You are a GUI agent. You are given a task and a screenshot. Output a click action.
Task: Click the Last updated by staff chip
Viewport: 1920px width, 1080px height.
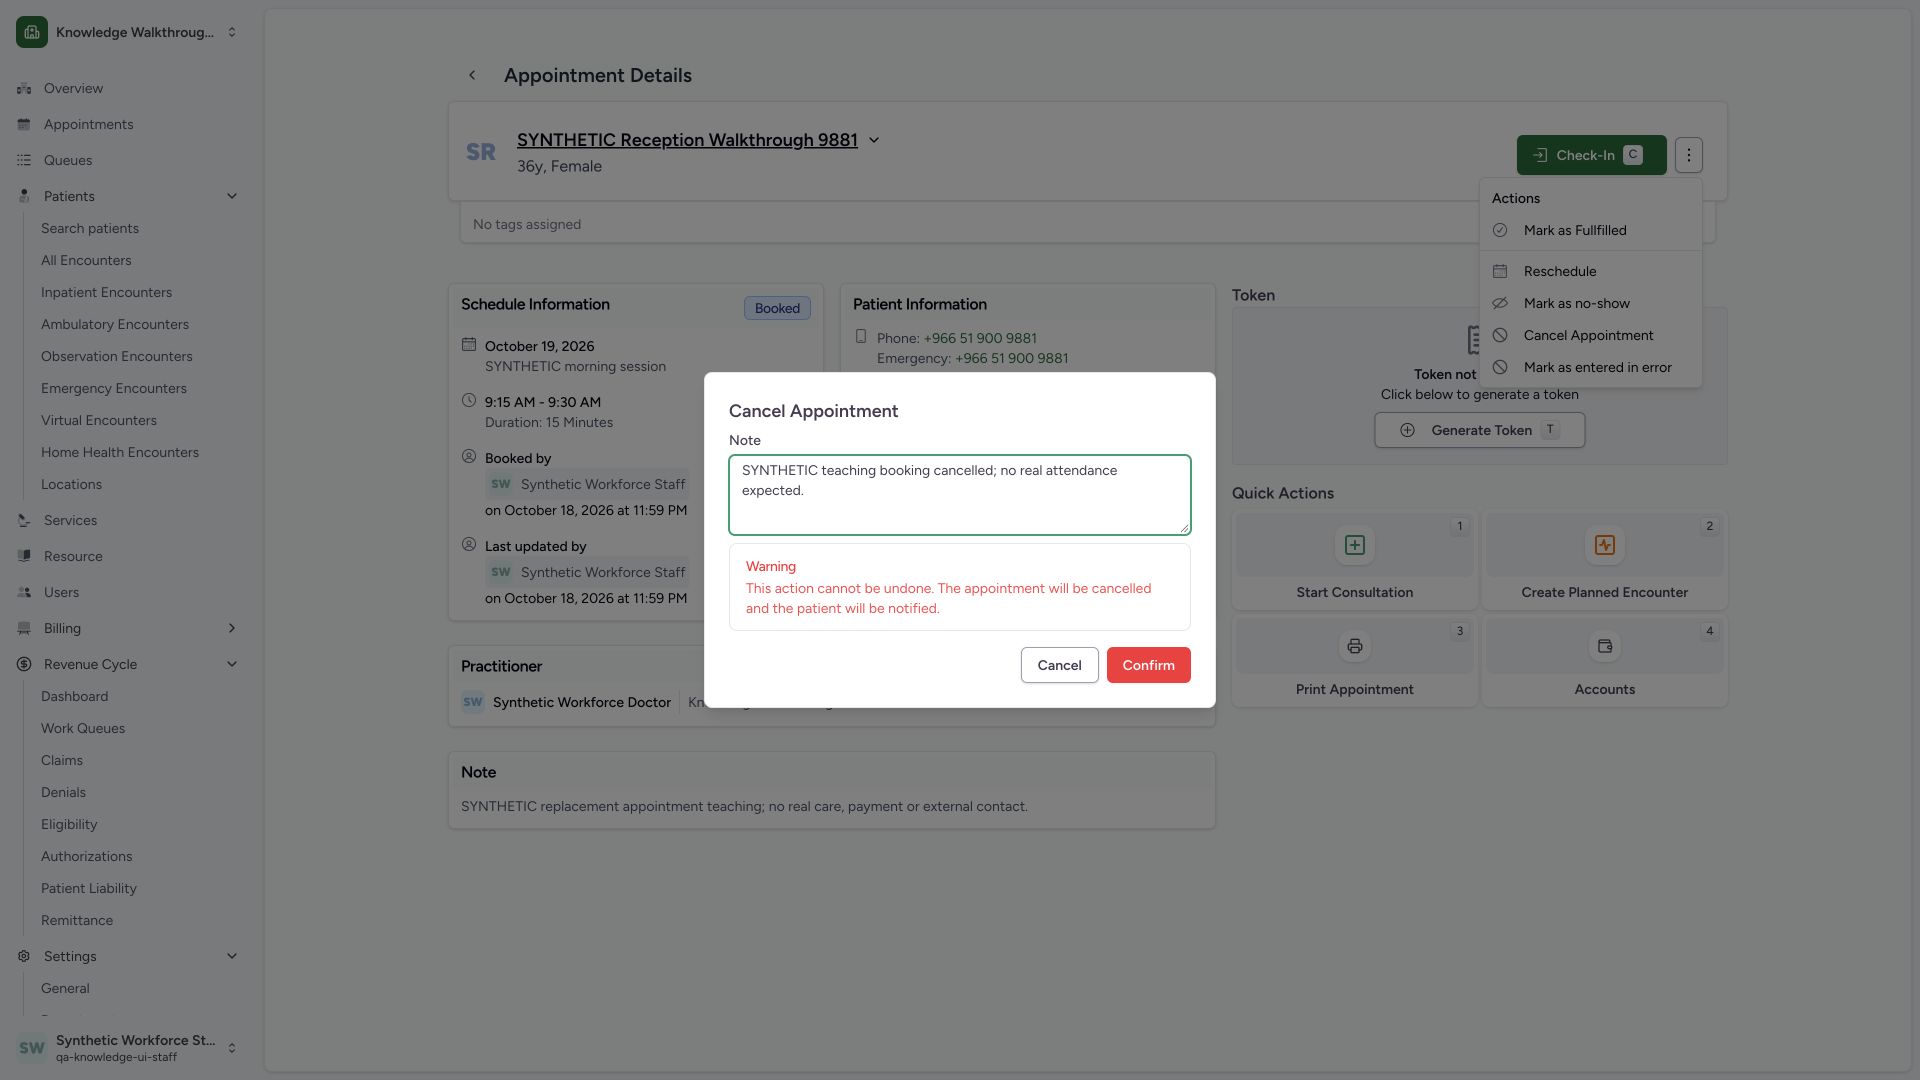tap(587, 572)
